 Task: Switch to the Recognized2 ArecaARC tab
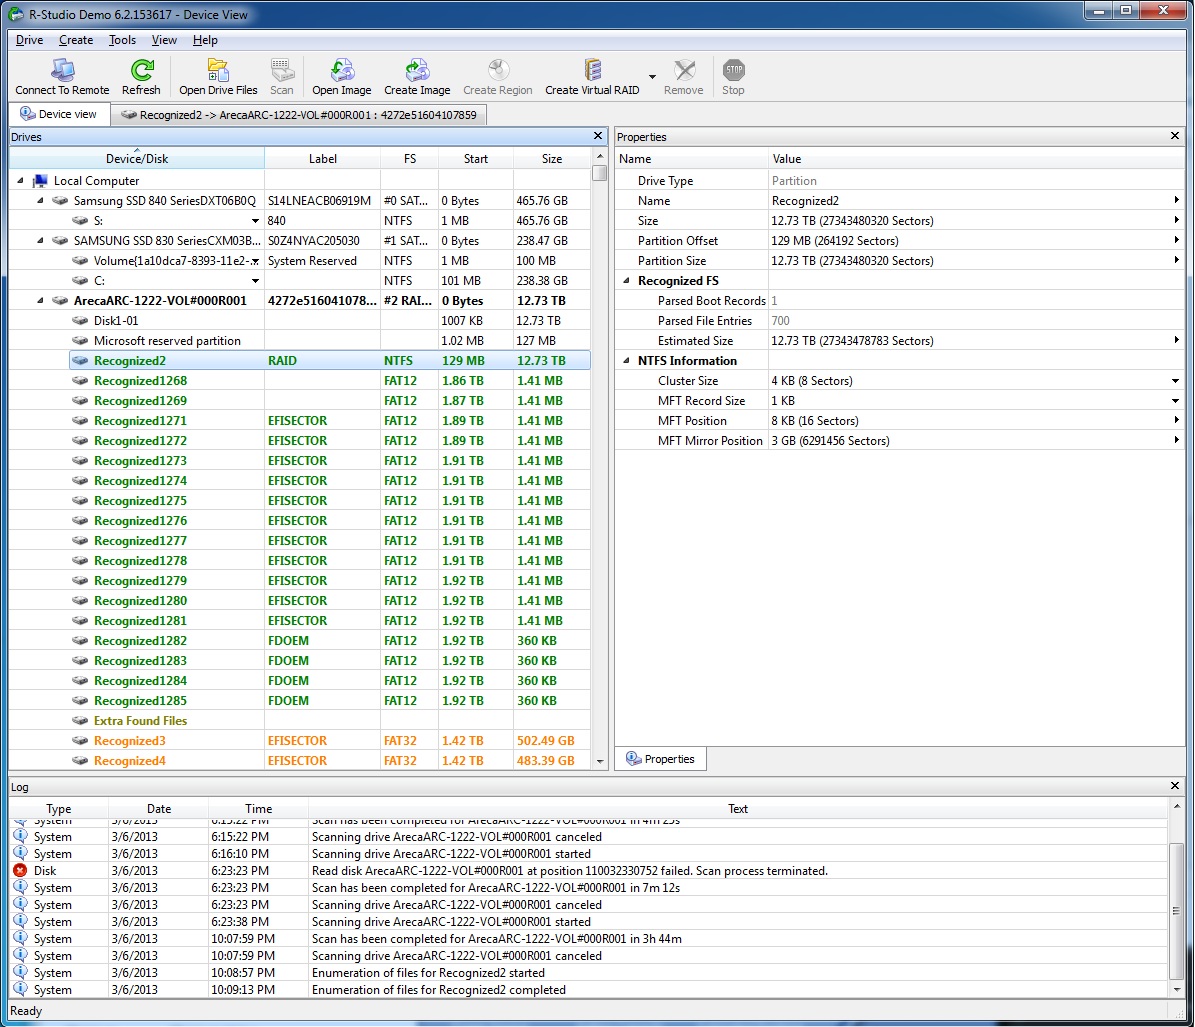coord(300,115)
